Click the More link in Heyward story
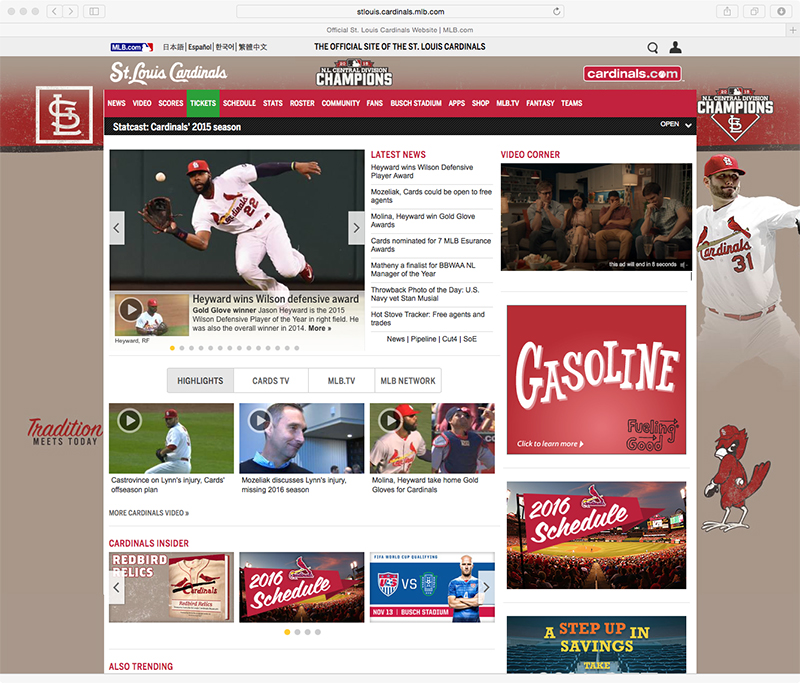The image size is (800, 683). [x=319, y=328]
